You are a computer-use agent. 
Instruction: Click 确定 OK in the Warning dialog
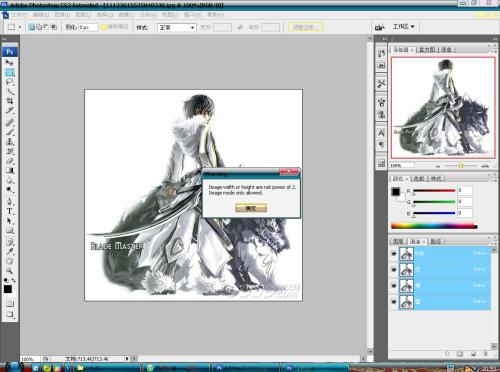tap(251, 208)
